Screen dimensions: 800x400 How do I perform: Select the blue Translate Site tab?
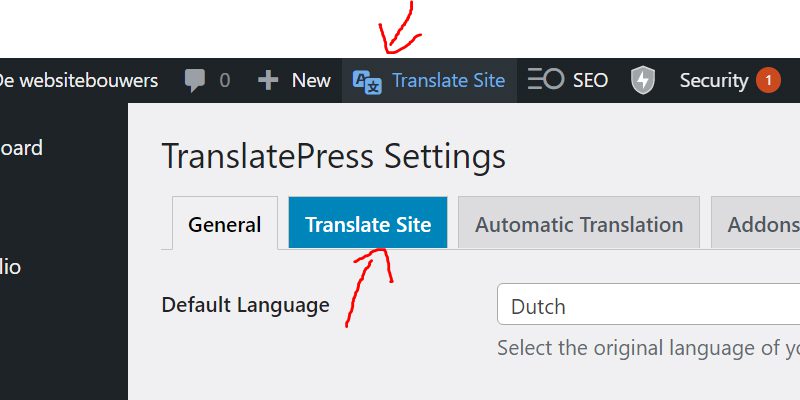(x=368, y=222)
